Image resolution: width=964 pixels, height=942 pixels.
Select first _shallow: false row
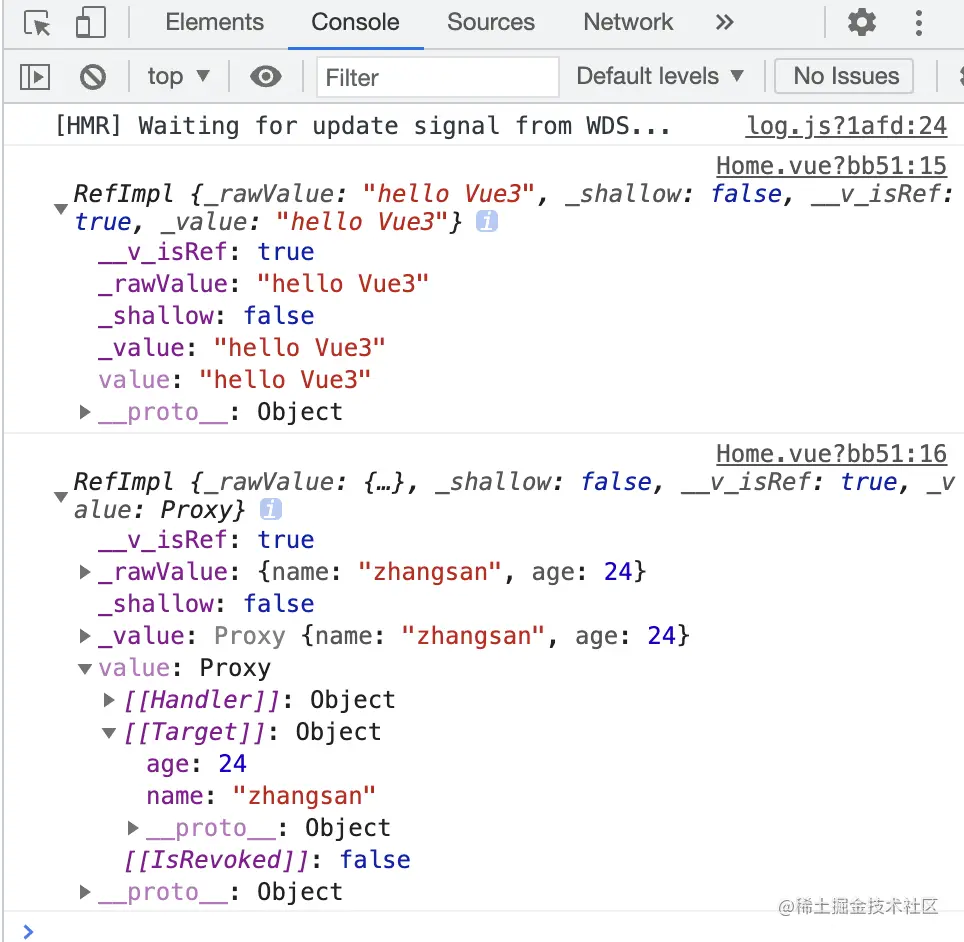click(x=207, y=316)
